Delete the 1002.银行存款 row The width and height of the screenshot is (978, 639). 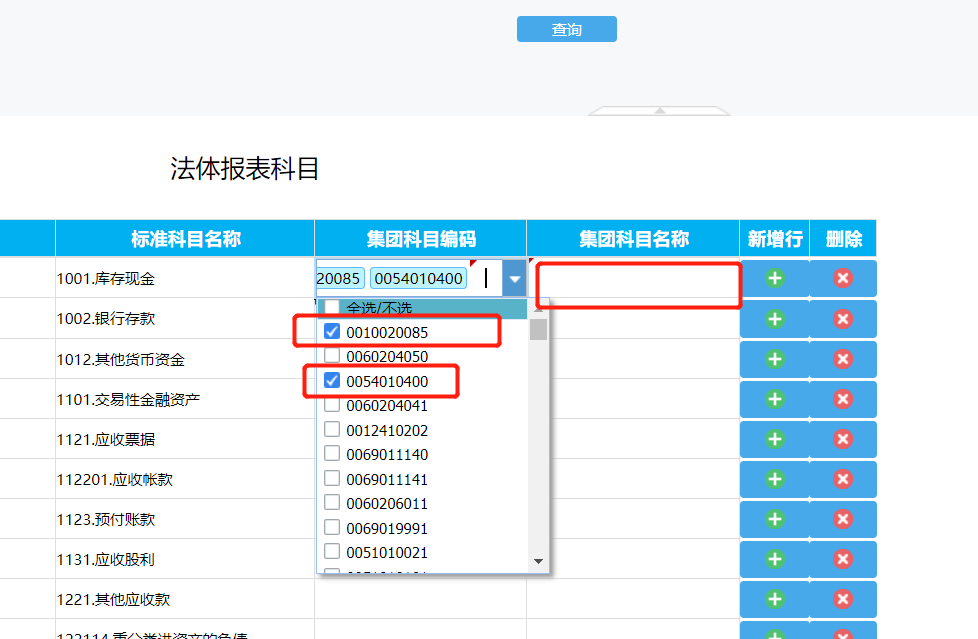843,320
